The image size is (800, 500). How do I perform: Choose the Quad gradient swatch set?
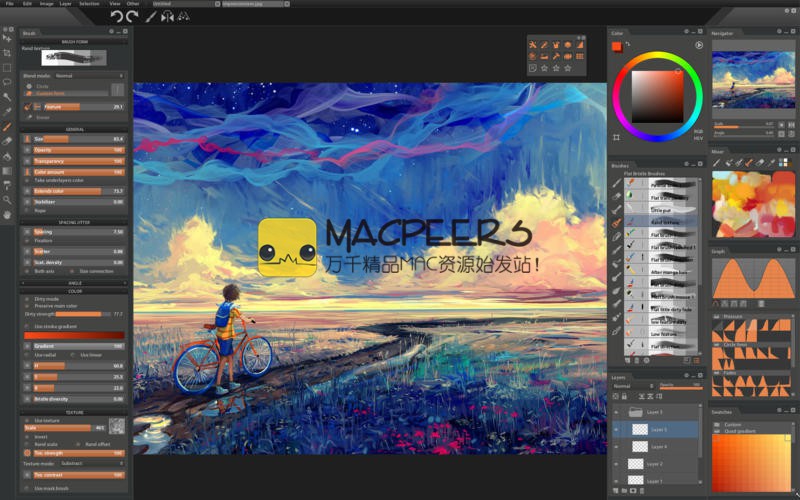739,432
